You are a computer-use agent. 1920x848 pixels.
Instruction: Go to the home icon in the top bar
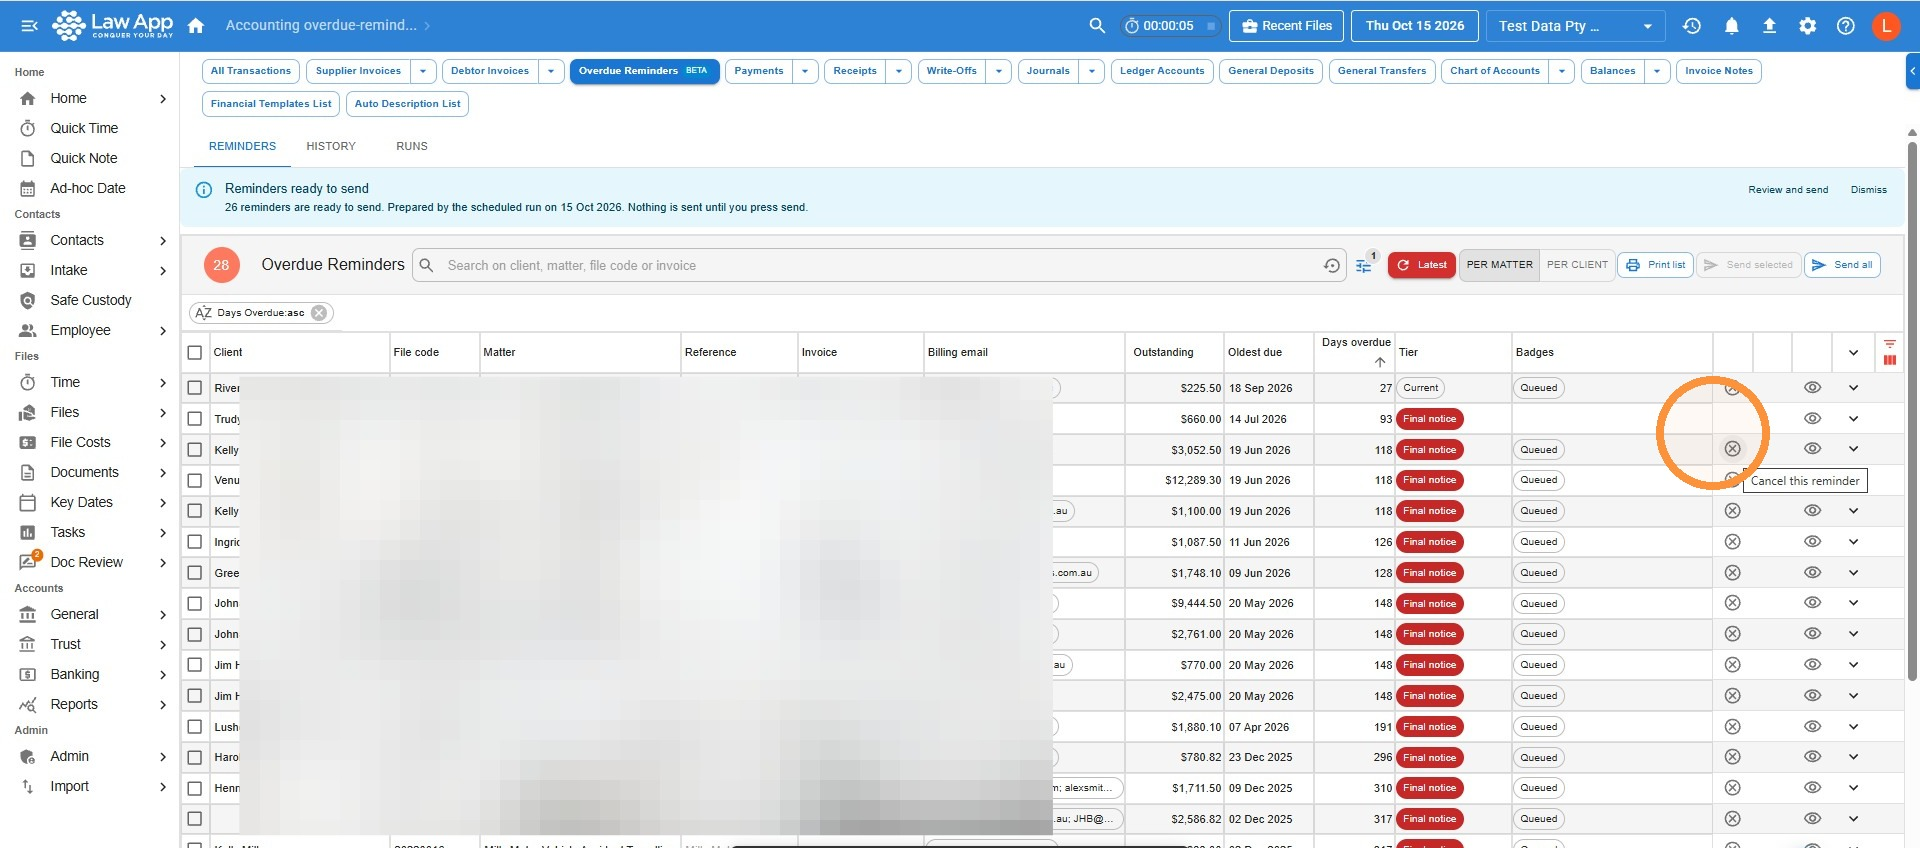tap(196, 26)
